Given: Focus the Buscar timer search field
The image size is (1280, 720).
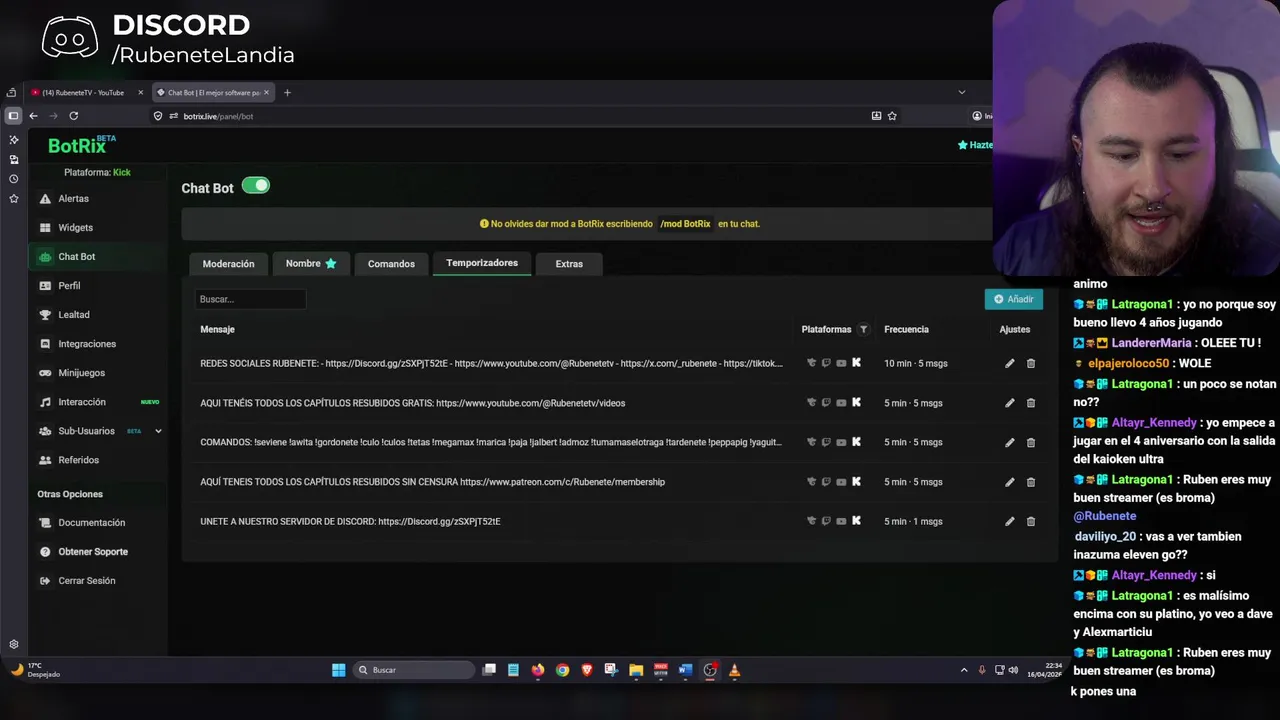Looking at the screenshot, I should point(250,299).
